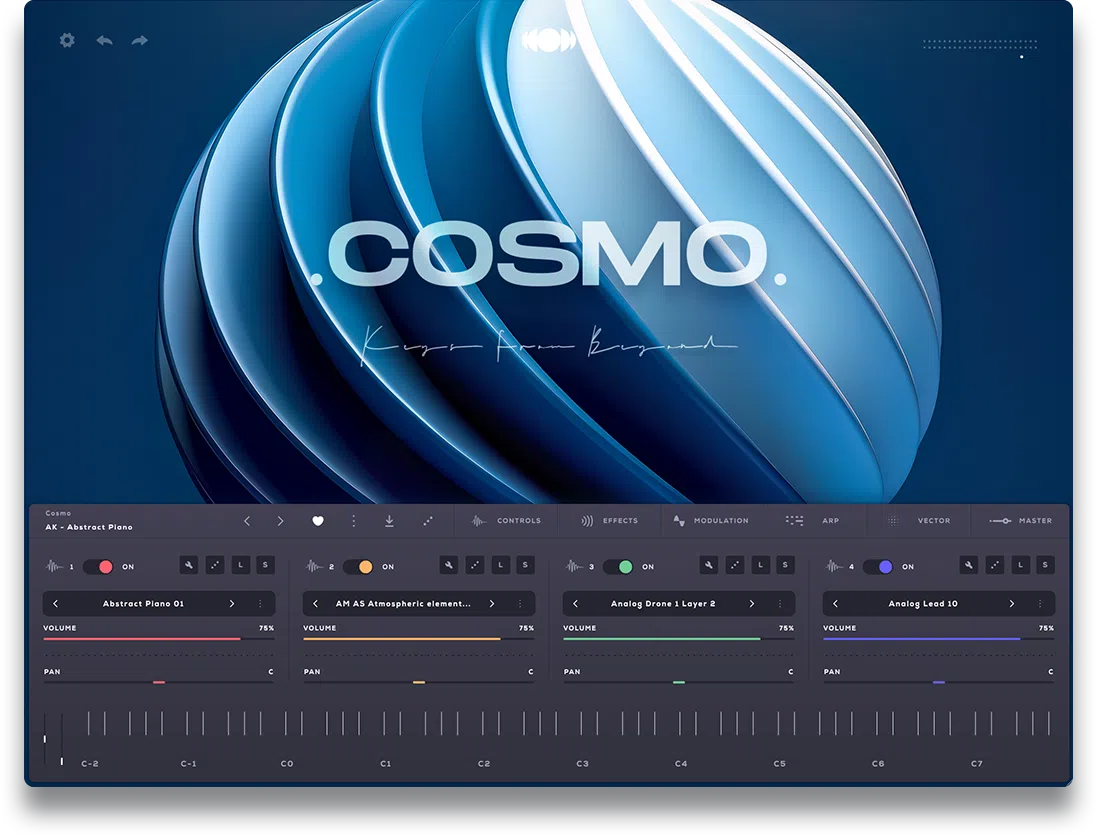Open the Modulation tab

713,521
